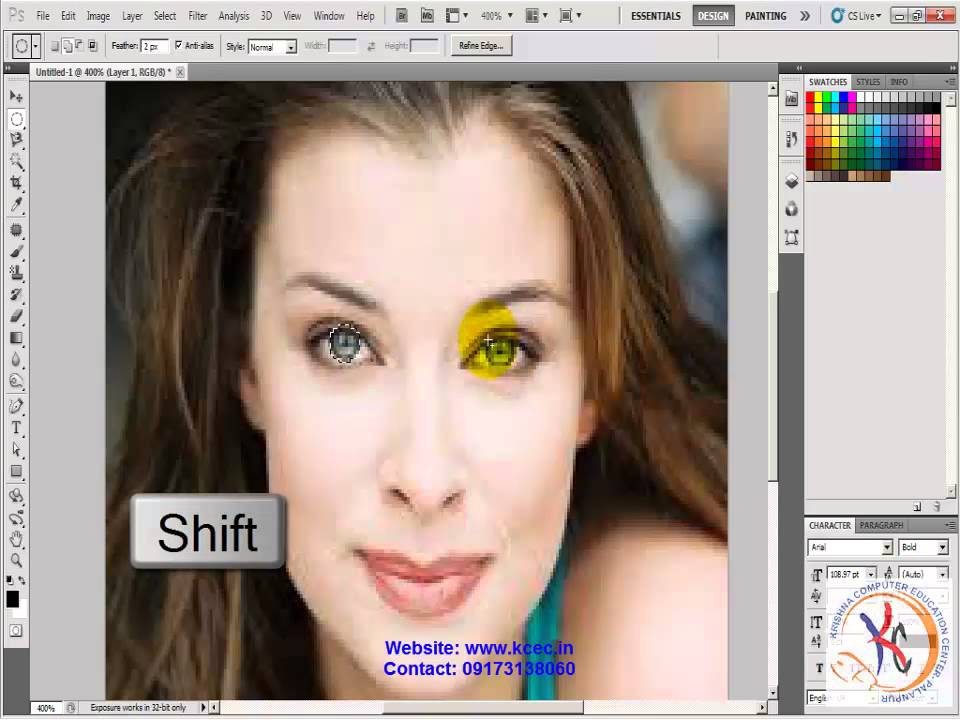Select the Path Selection tool

coord(17,449)
